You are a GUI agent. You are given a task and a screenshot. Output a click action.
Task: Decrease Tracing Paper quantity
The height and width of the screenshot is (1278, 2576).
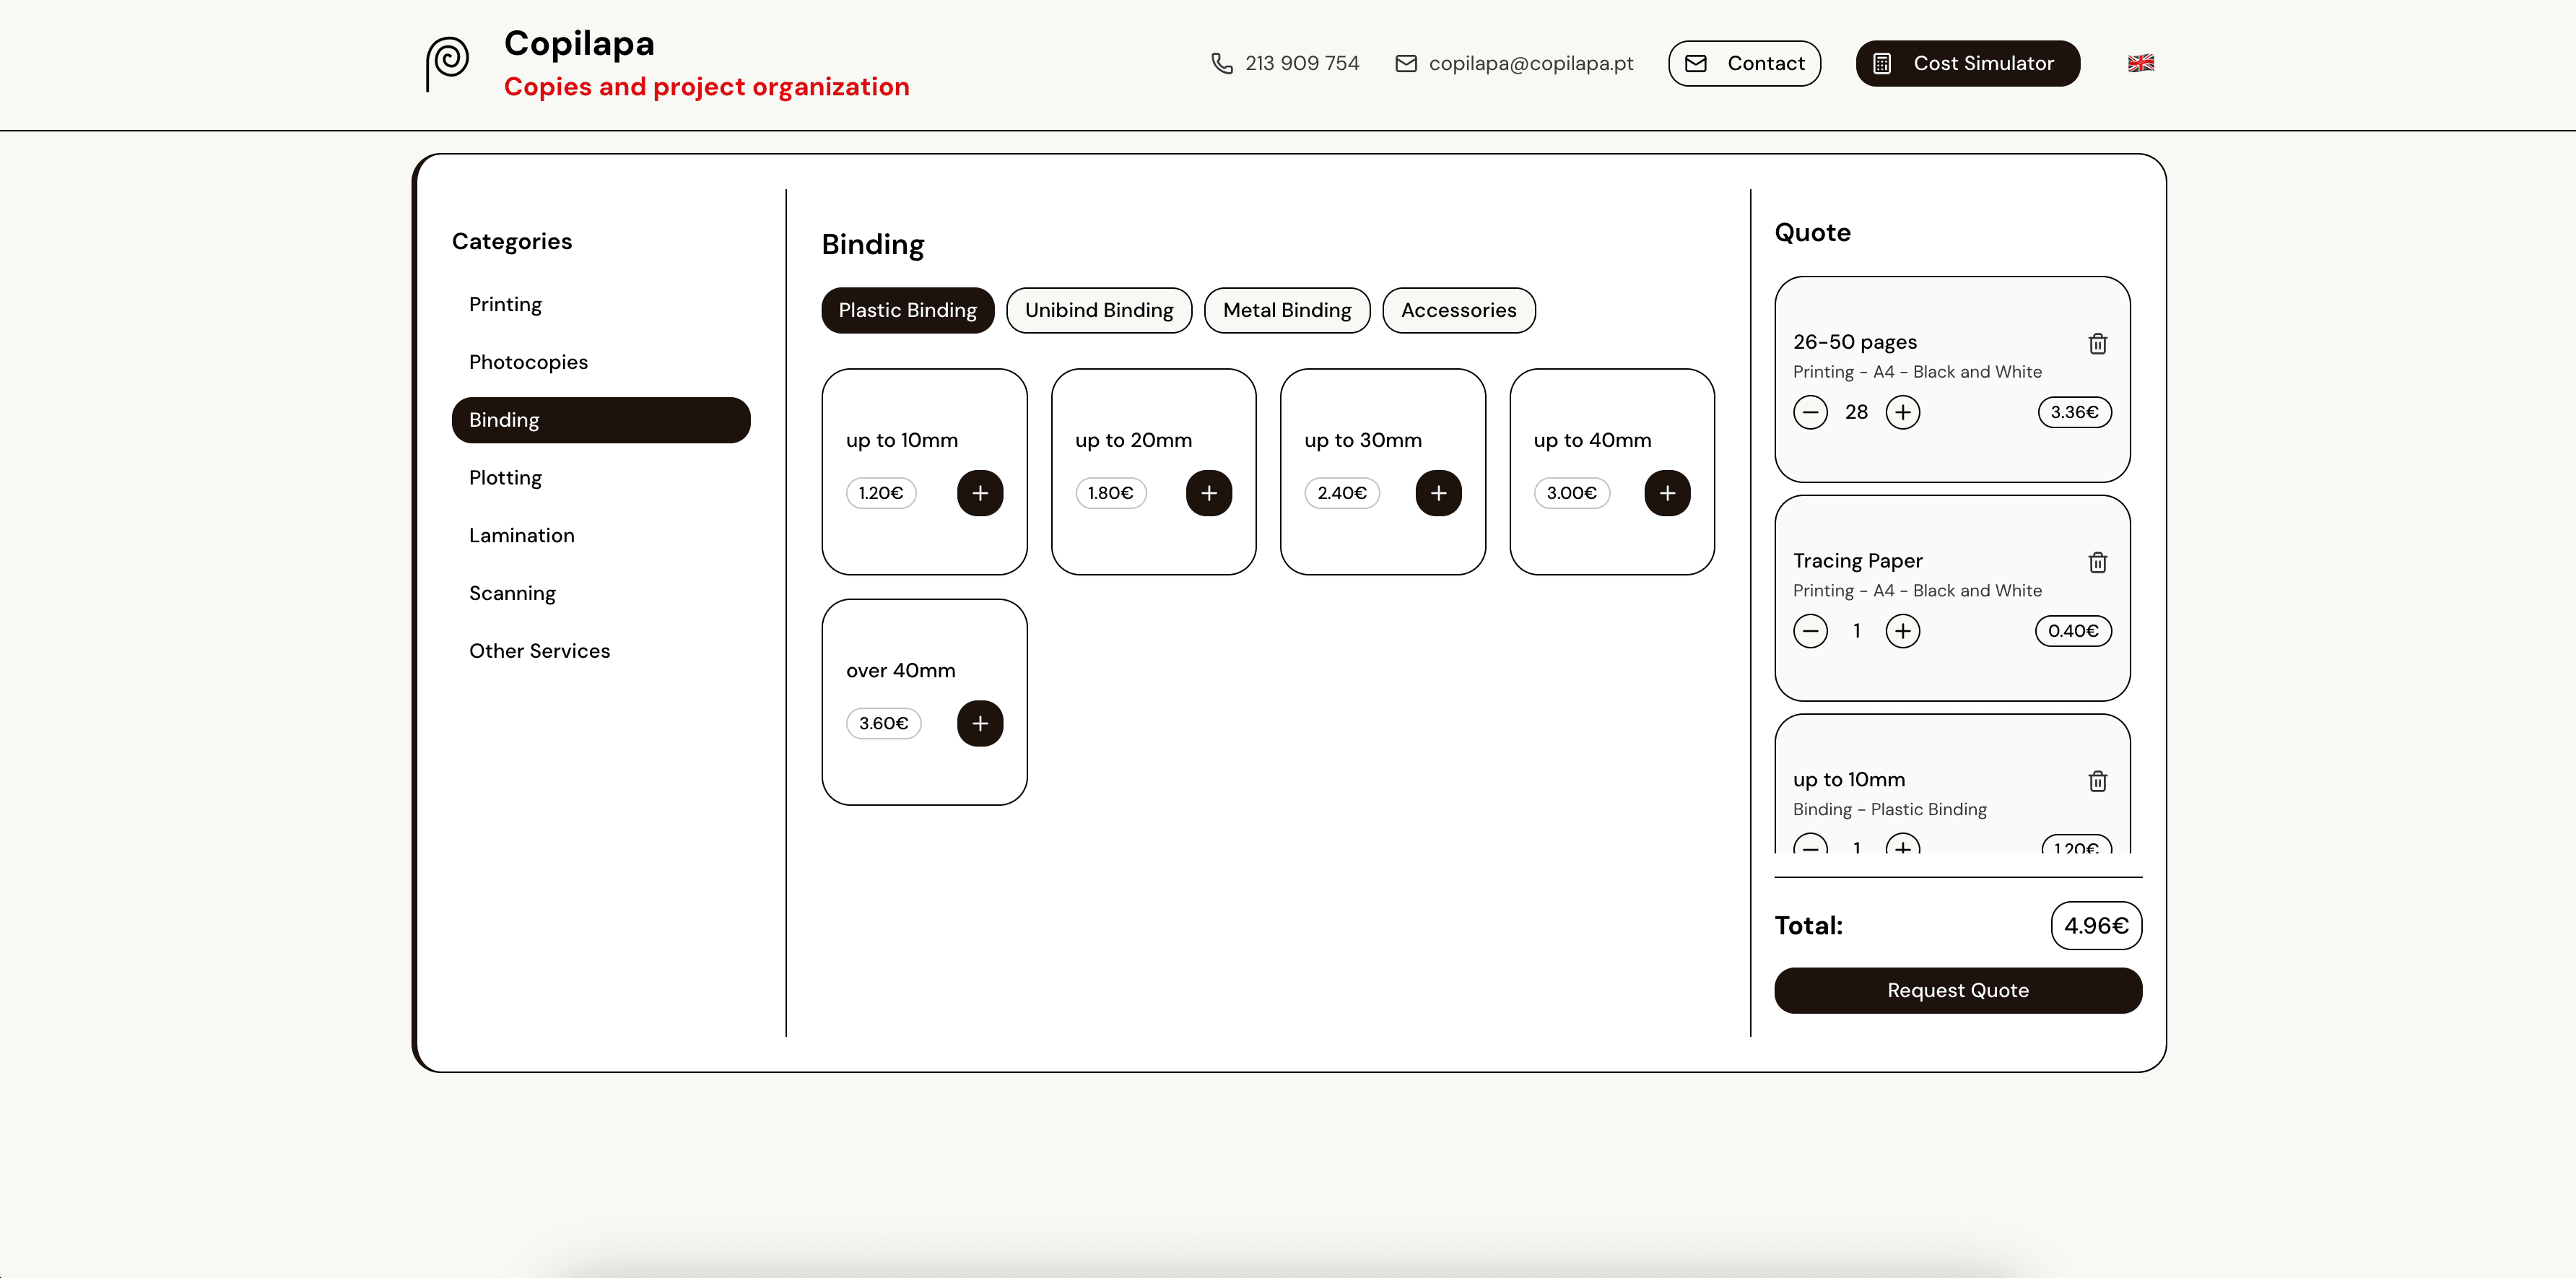coord(1809,631)
